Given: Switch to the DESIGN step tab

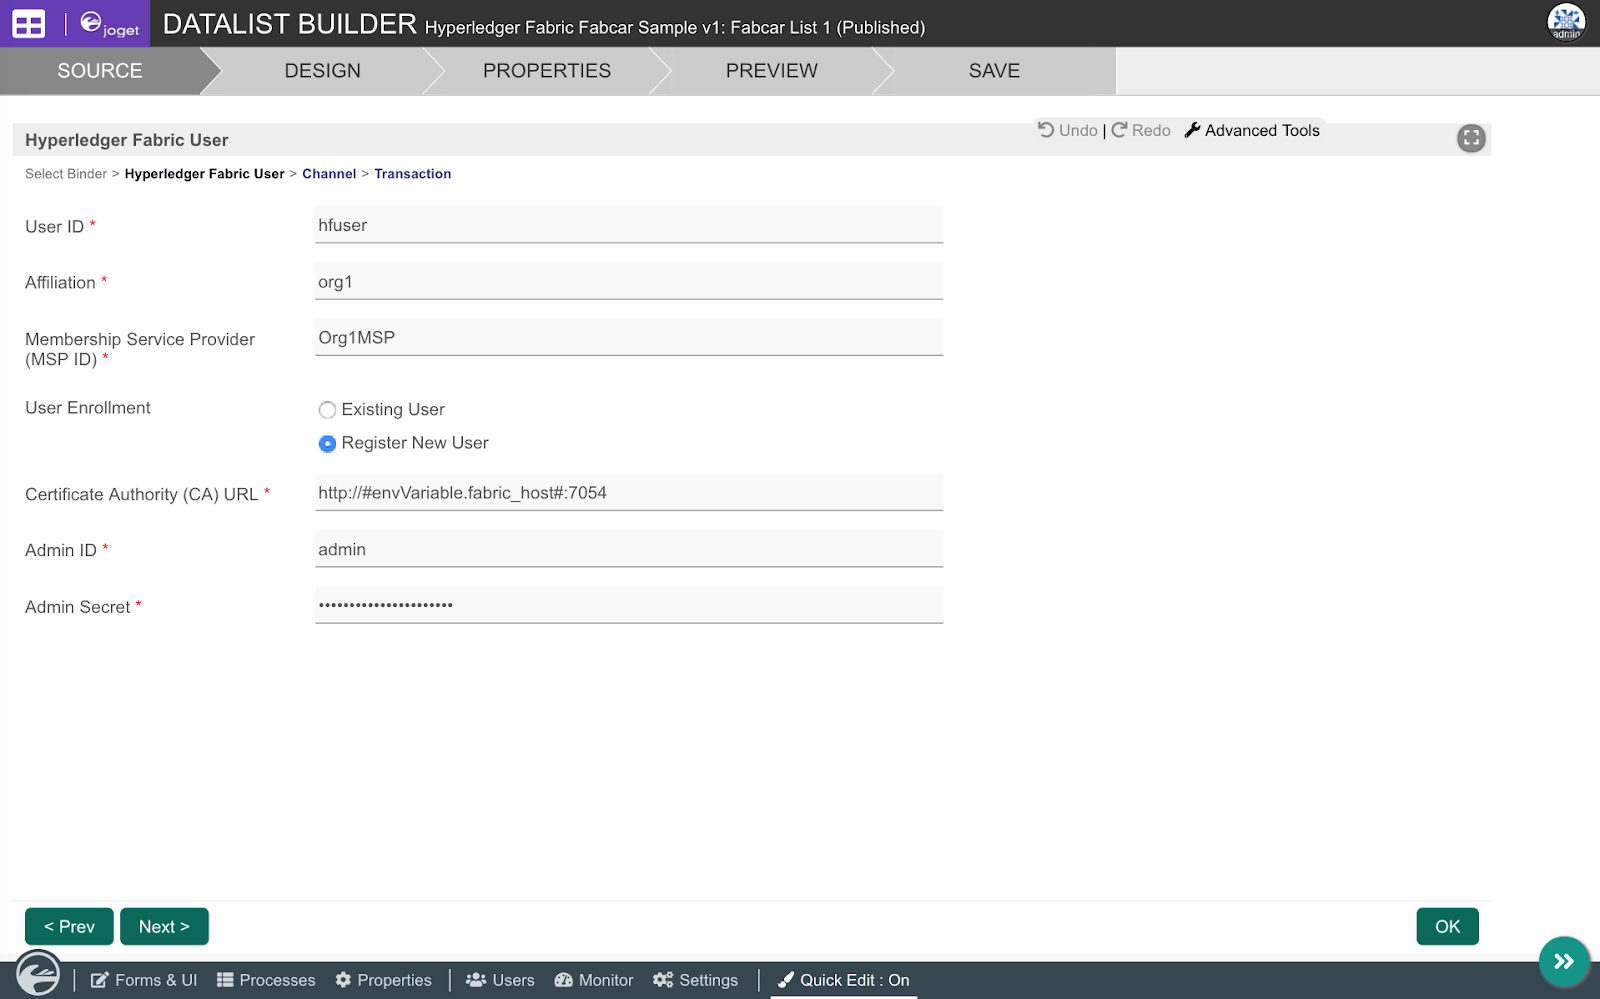Looking at the screenshot, I should (x=322, y=71).
